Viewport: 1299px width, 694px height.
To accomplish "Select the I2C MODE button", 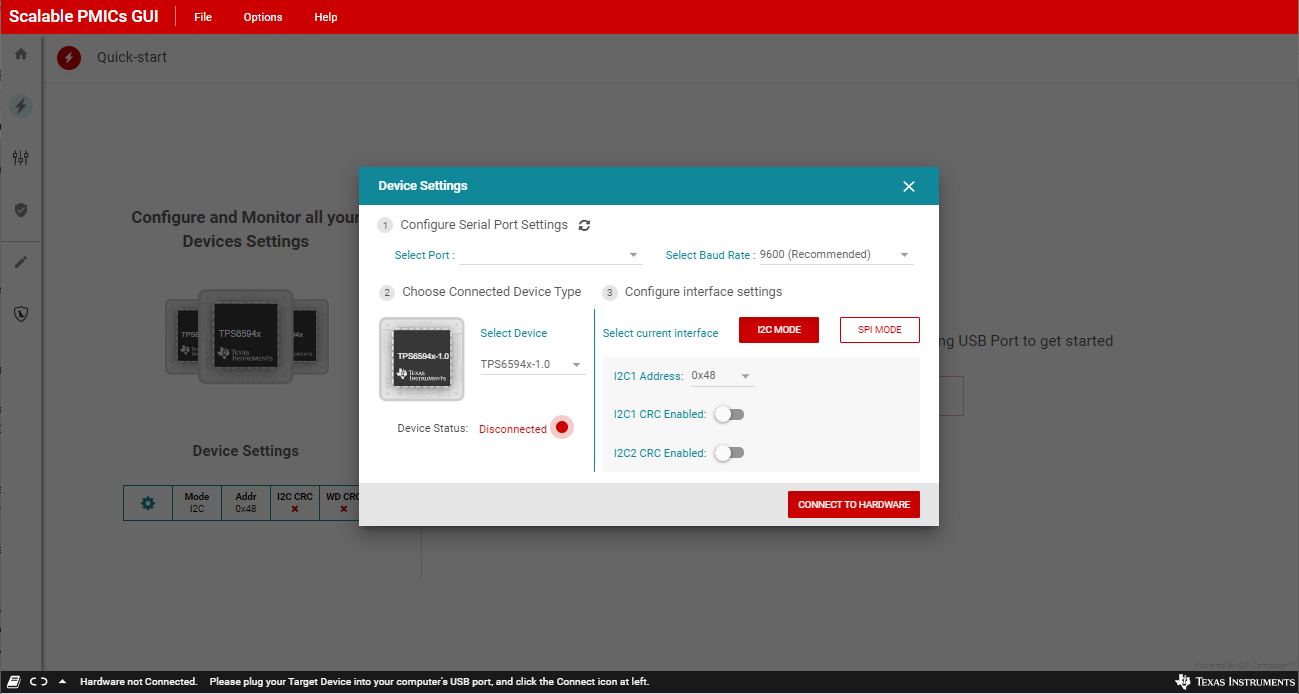I will (778, 330).
